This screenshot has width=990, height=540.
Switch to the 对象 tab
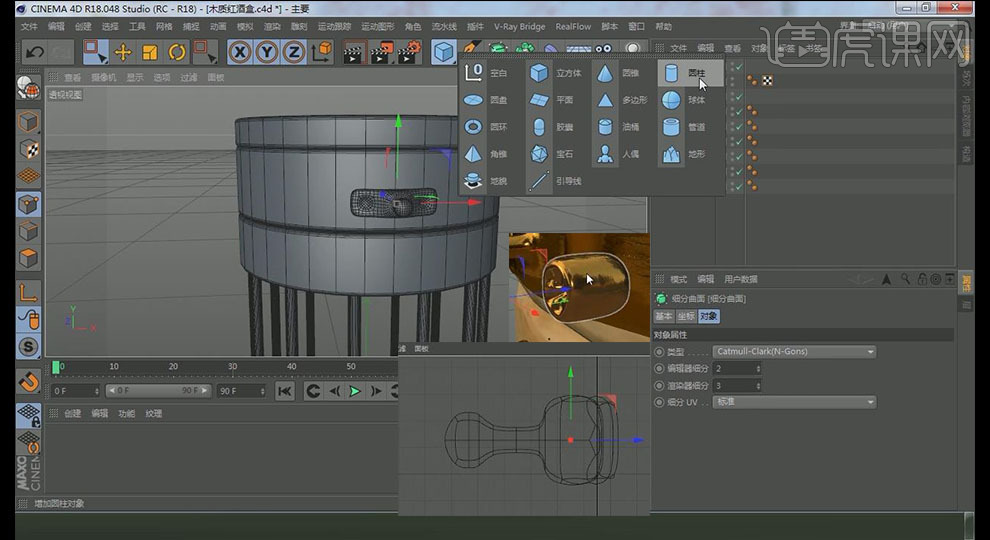coord(708,316)
